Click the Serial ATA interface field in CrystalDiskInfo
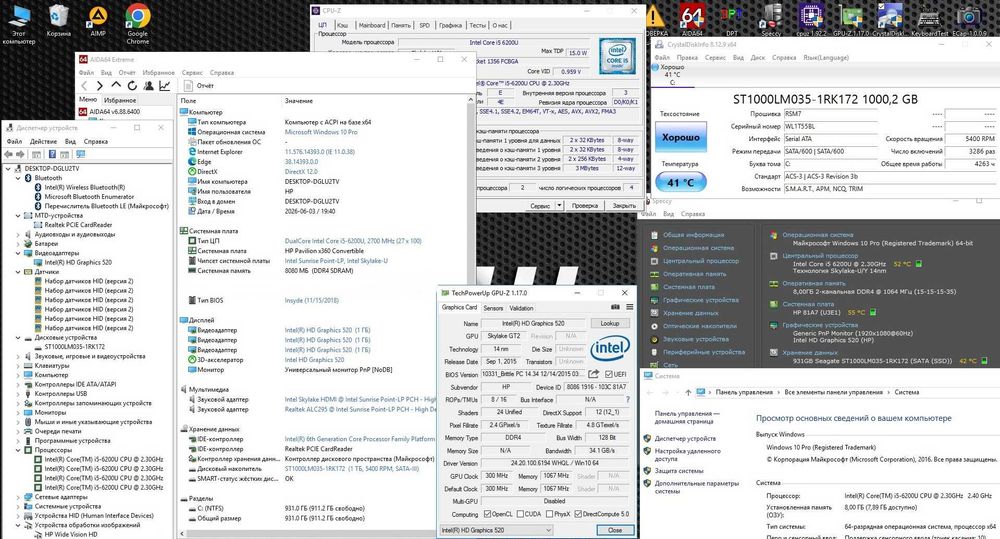This screenshot has width=1000, height=539. [830, 139]
